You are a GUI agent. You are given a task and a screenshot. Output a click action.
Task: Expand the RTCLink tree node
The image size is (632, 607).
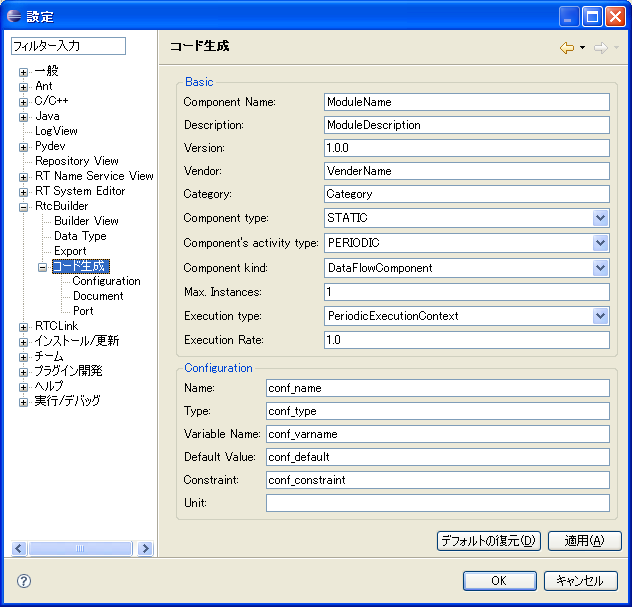pos(23,327)
